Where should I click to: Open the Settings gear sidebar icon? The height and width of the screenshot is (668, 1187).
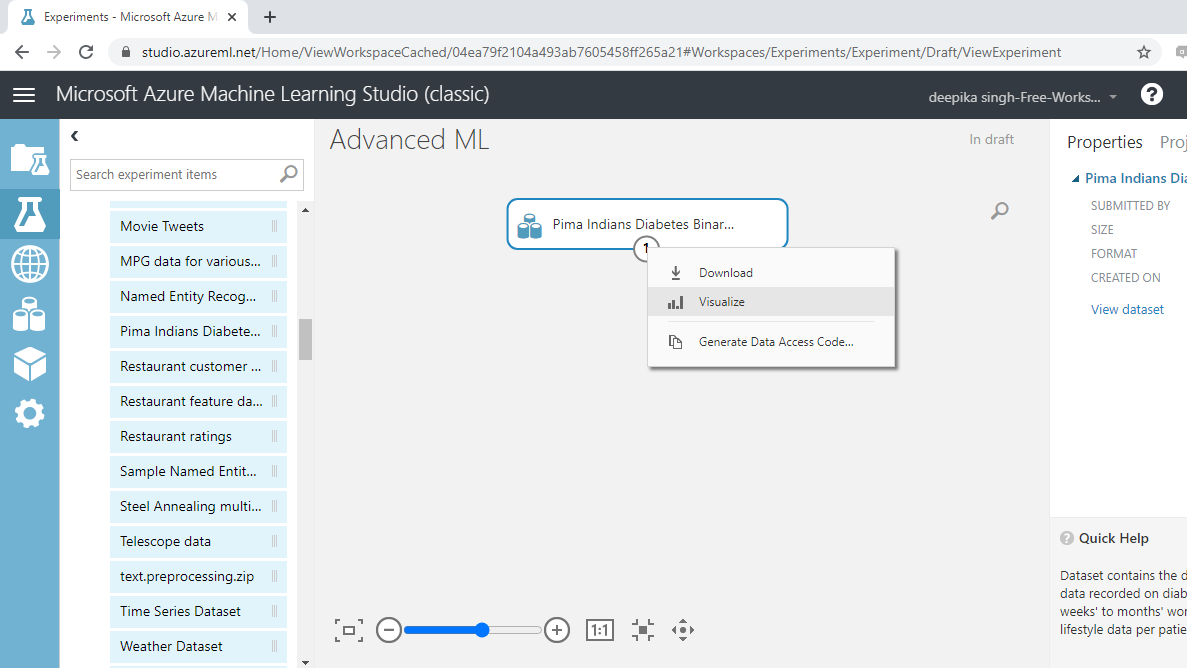pyautogui.click(x=30, y=414)
